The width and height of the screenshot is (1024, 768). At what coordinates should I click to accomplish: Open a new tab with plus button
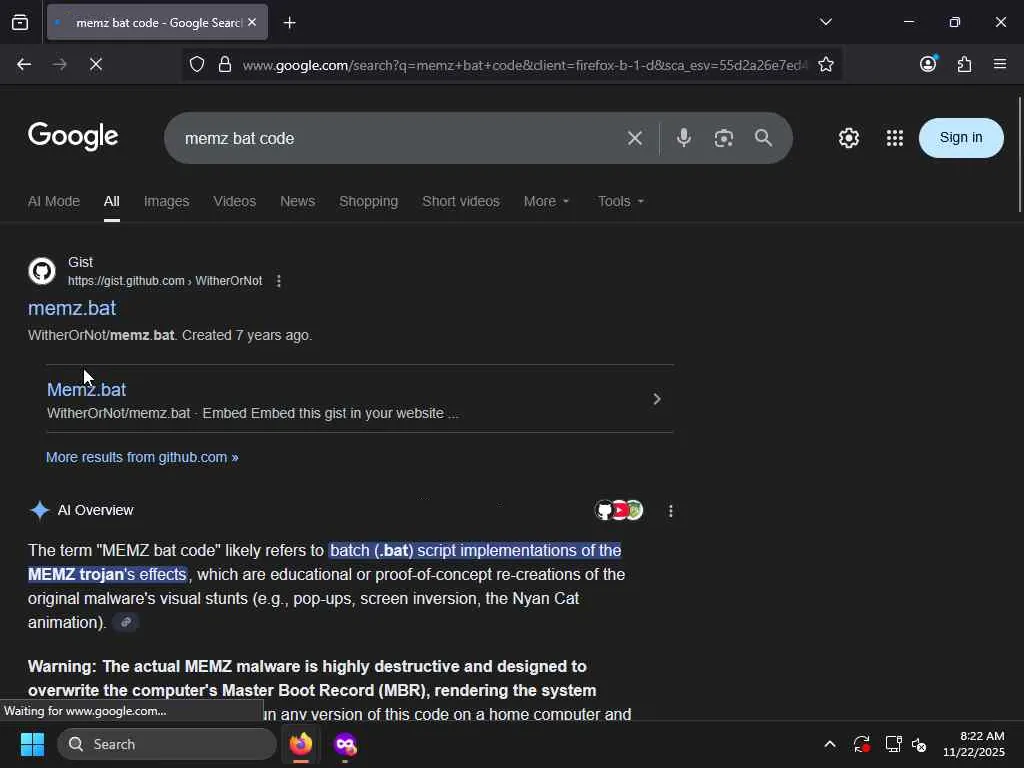[x=289, y=23]
